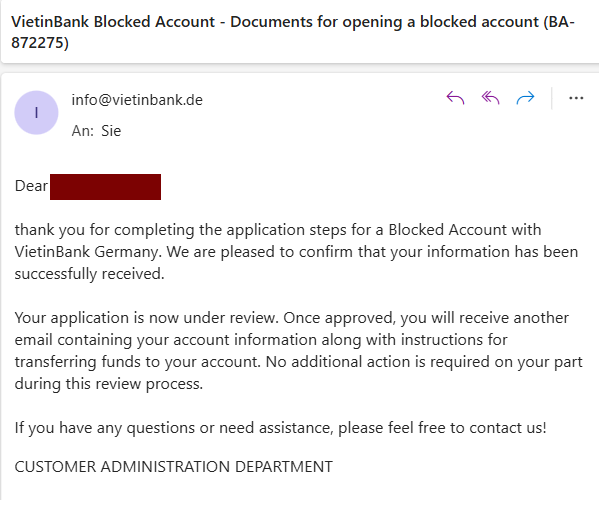The width and height of the screenshot is (599, 505).
Task: Open the three-dot more actions menu
Action: [x=576, y=99]
